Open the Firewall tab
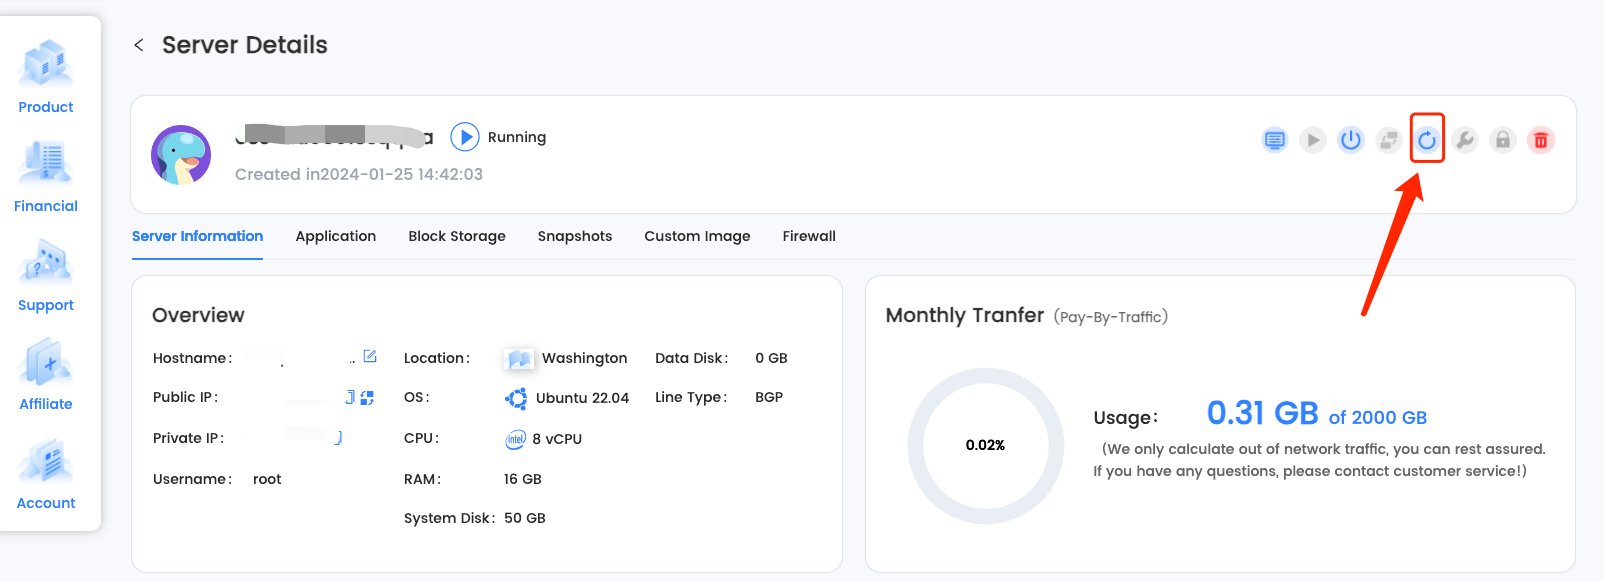The image size is (1604, 582). (x=808, y=236)
